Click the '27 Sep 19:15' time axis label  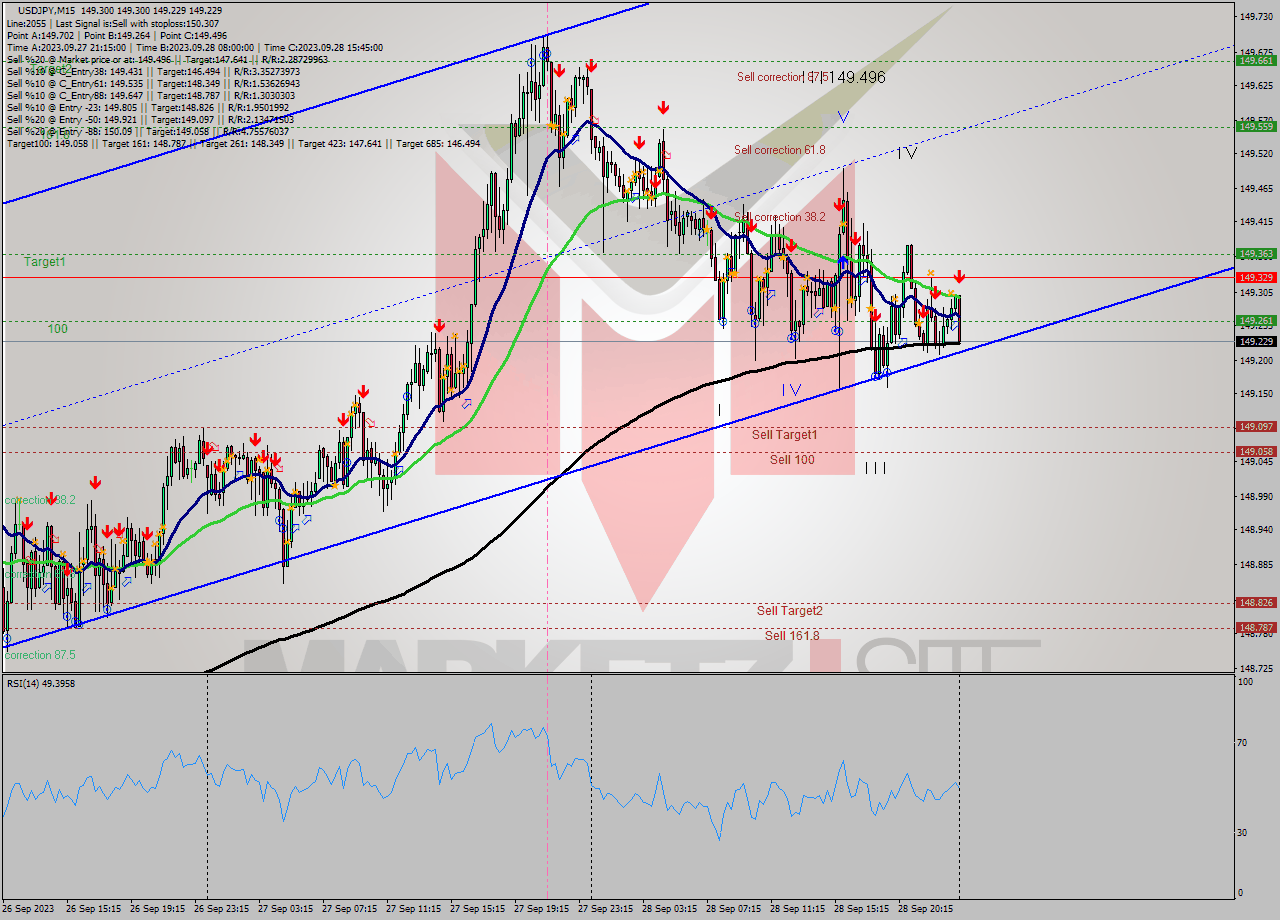[x=543, y=909]
